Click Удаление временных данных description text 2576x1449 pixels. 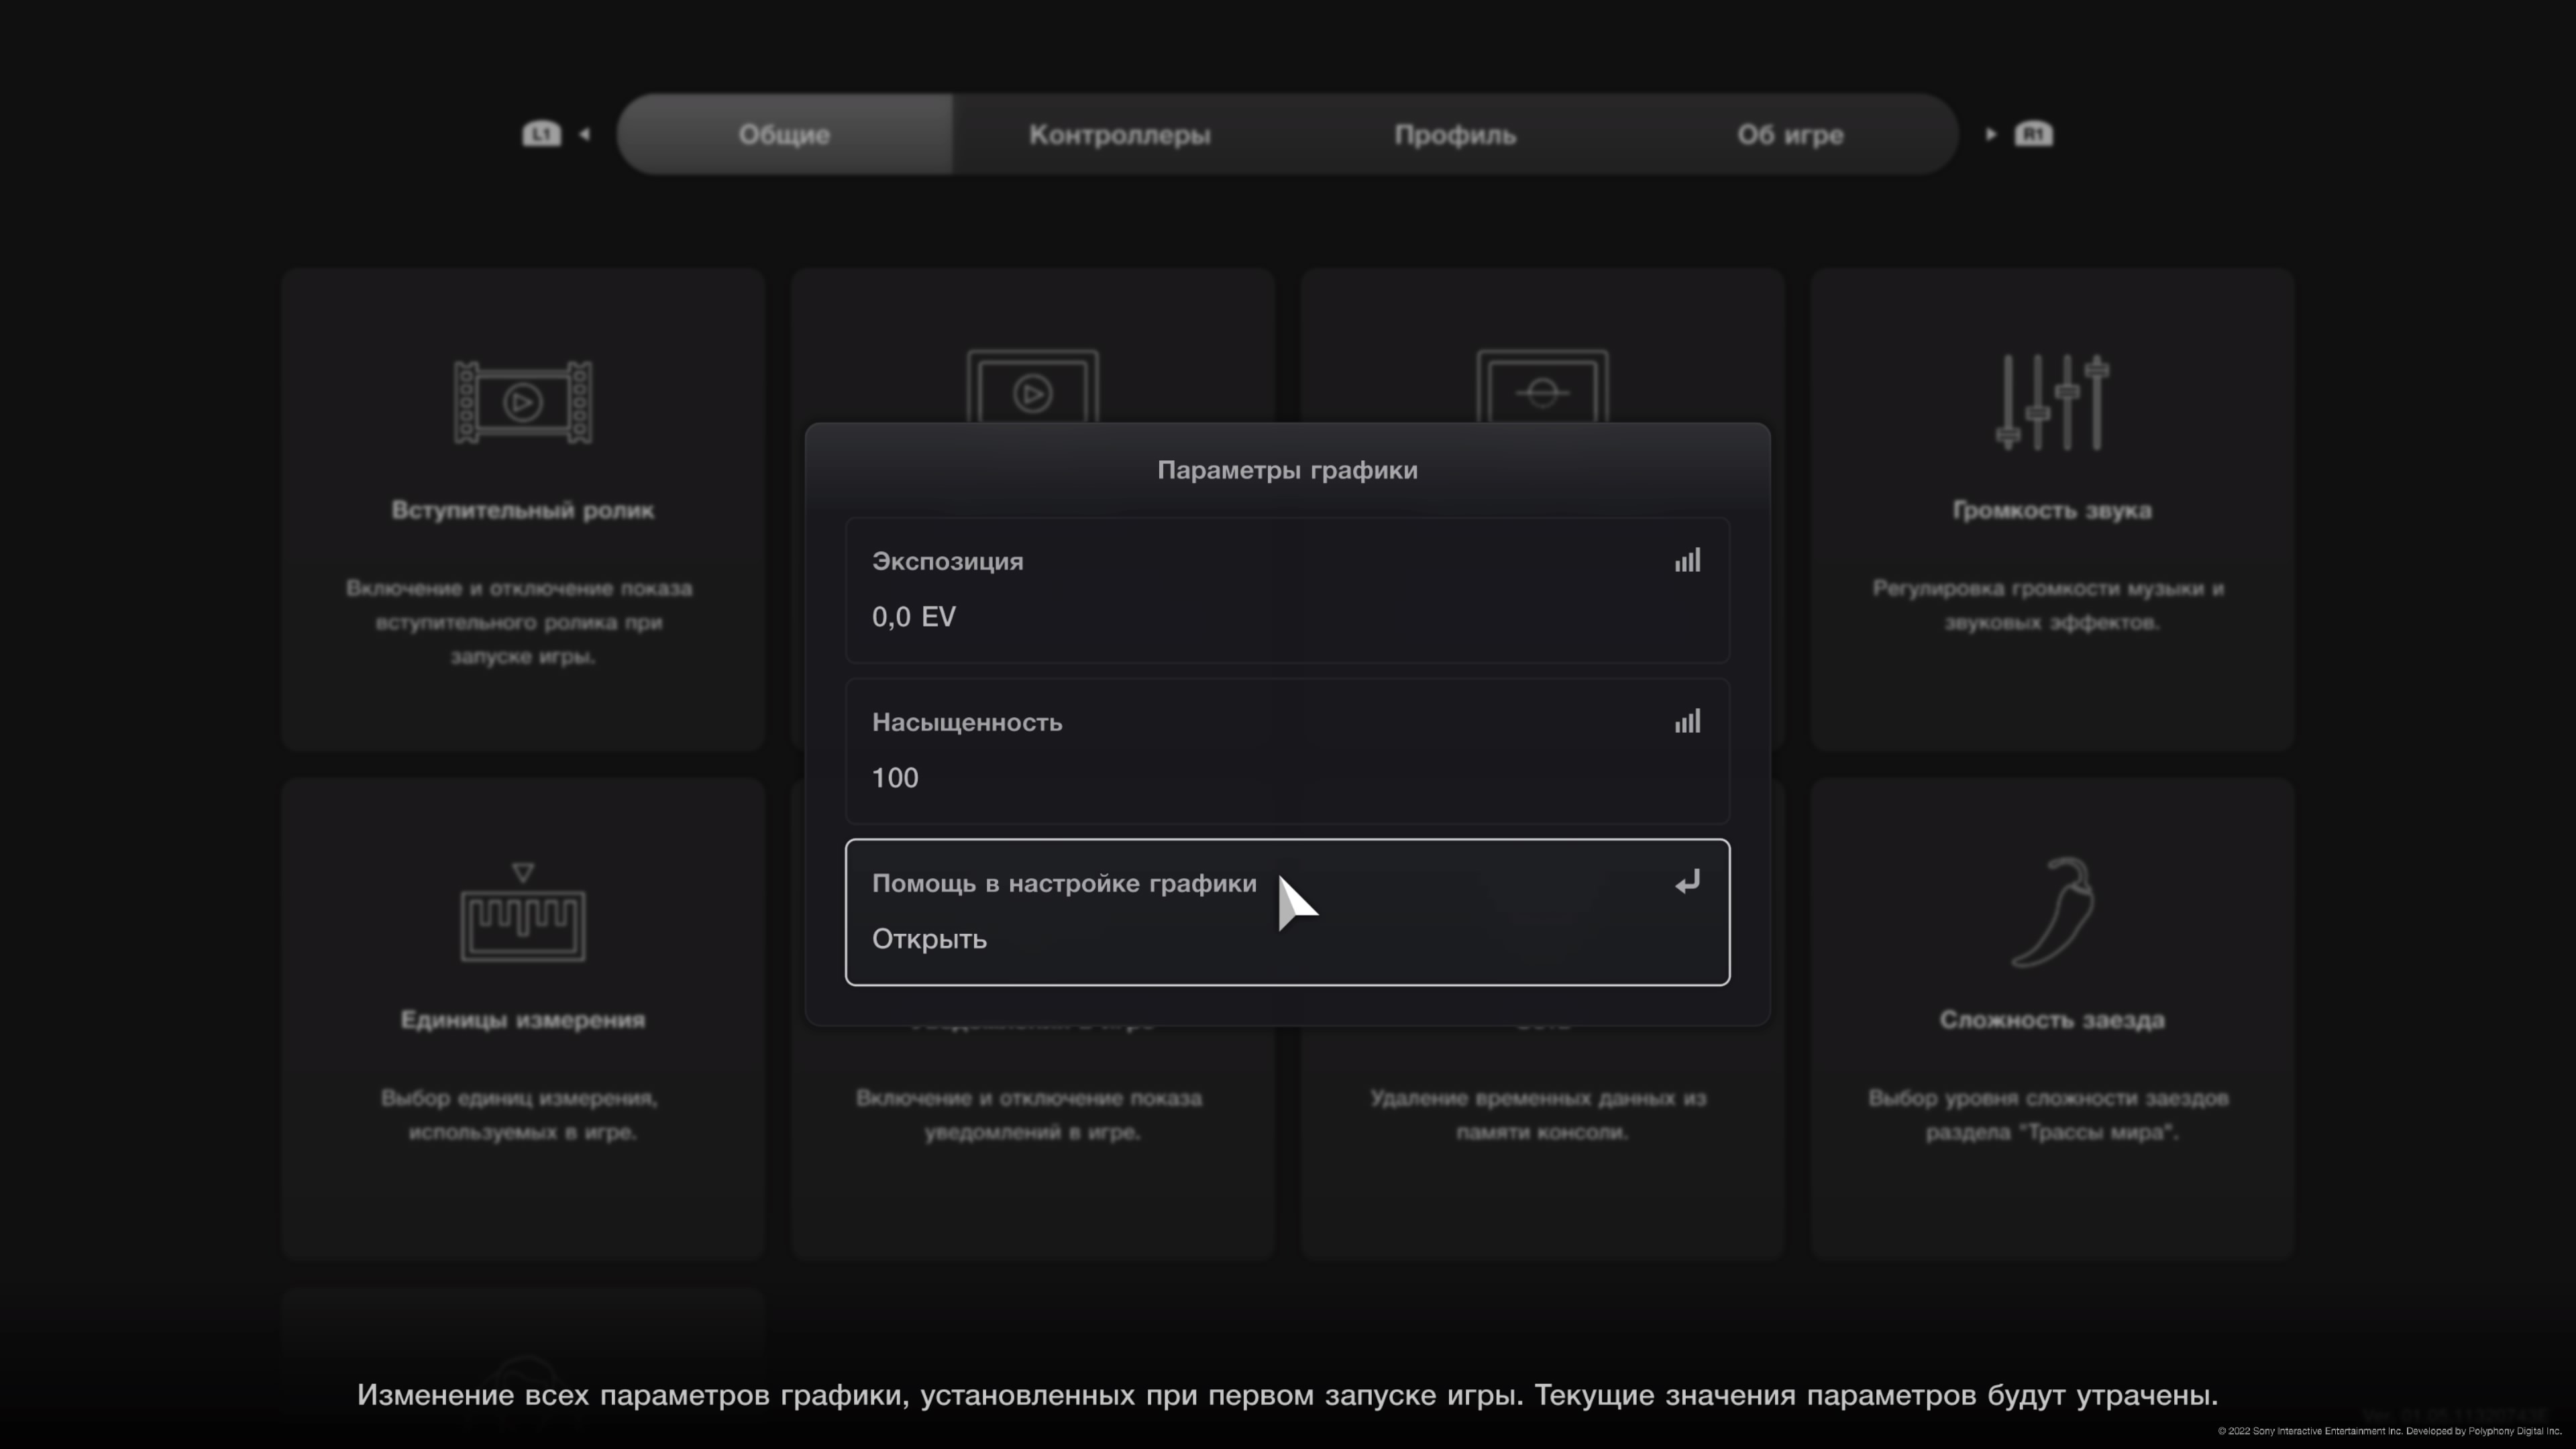pyautogui.click(x=1540, y=1115)
